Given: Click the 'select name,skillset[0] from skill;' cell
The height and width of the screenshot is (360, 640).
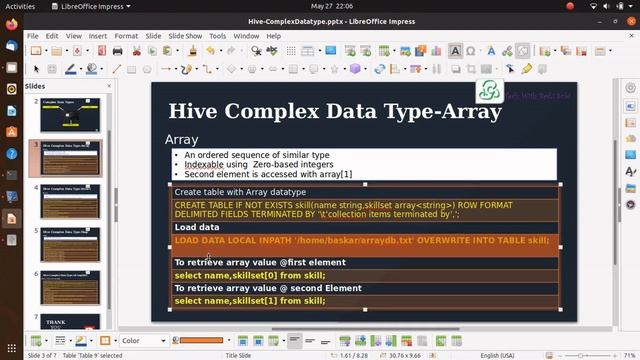Looking at the screenshot, I should [365, 276].
